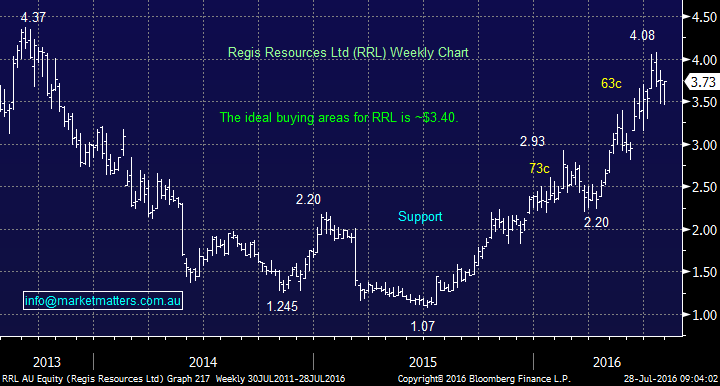Click the 2.20 label below 2016 low
This screenshot has height=386, width=720.
coord(596,223)
